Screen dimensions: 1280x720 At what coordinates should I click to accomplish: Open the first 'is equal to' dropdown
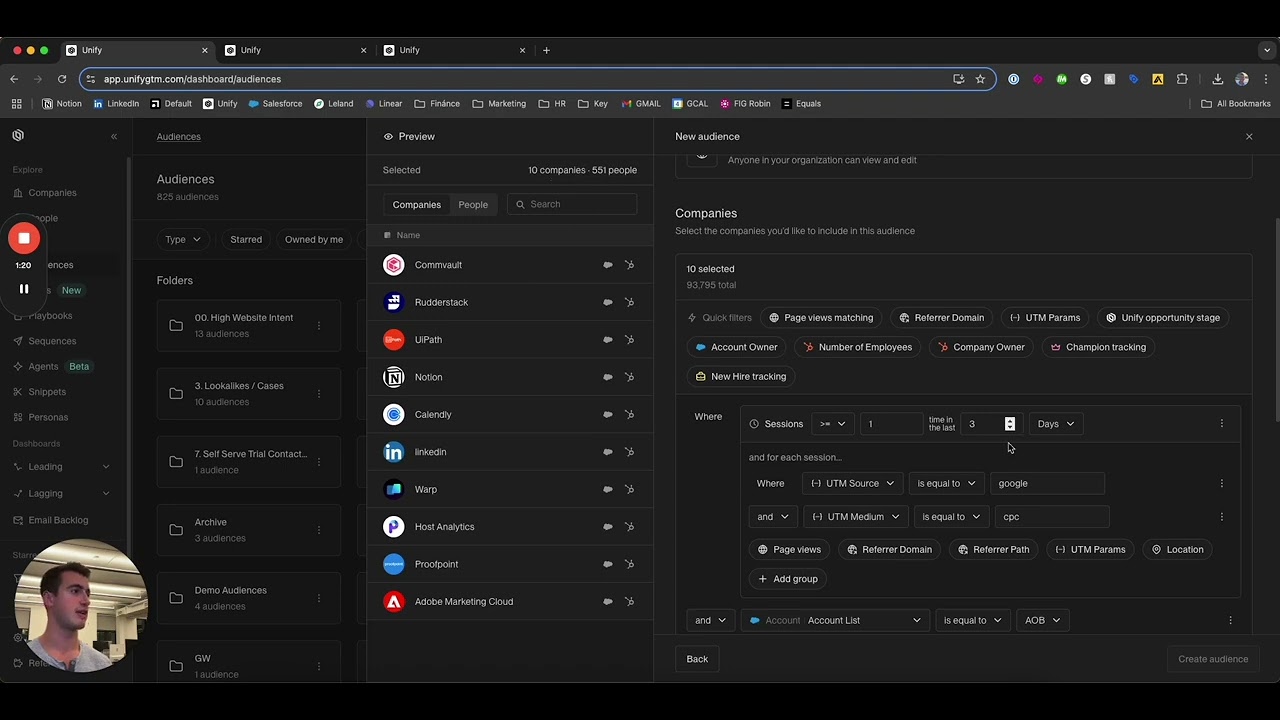pyautogui.click(x=946, y=483)
